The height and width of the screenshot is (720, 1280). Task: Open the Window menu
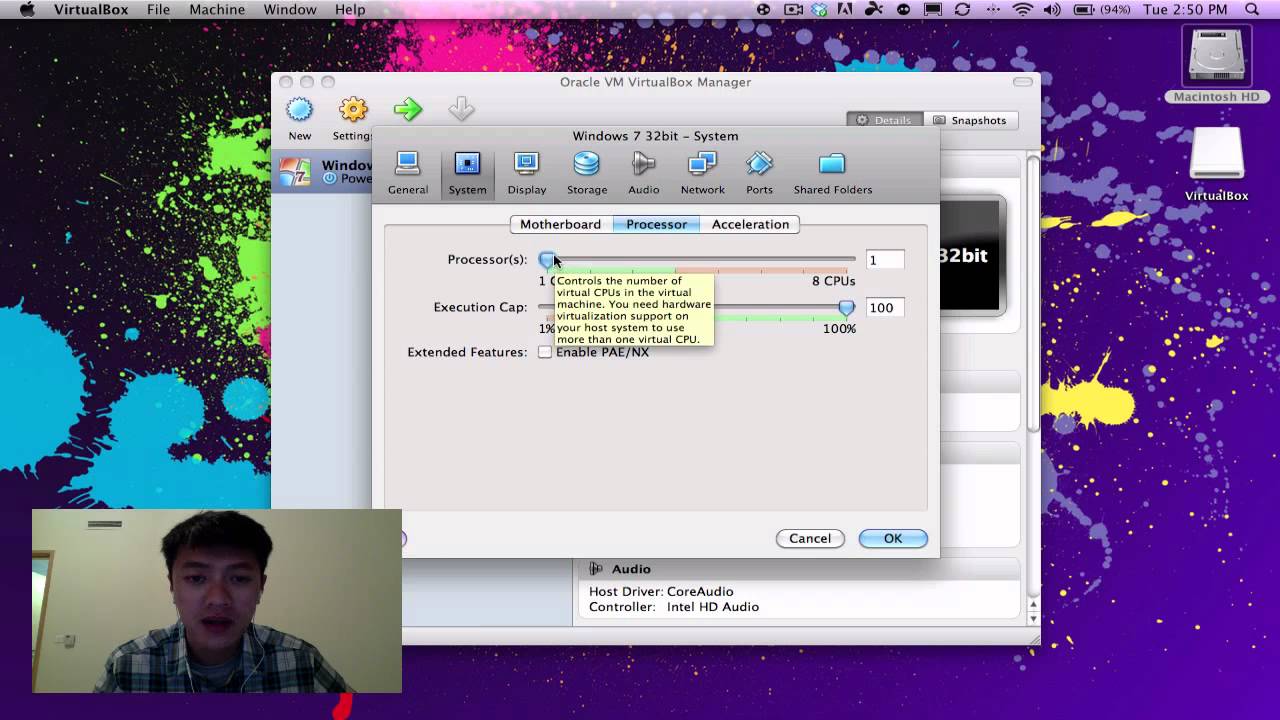coord(290,10)
